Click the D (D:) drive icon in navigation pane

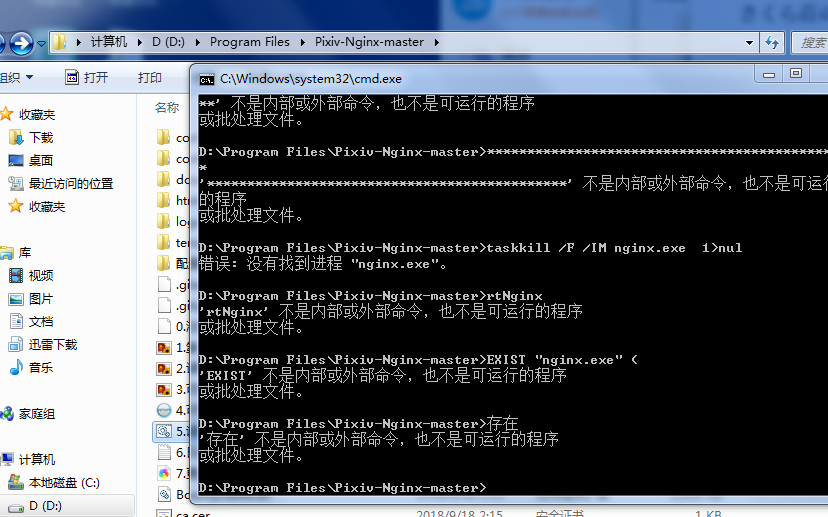[x=16, y=508]
